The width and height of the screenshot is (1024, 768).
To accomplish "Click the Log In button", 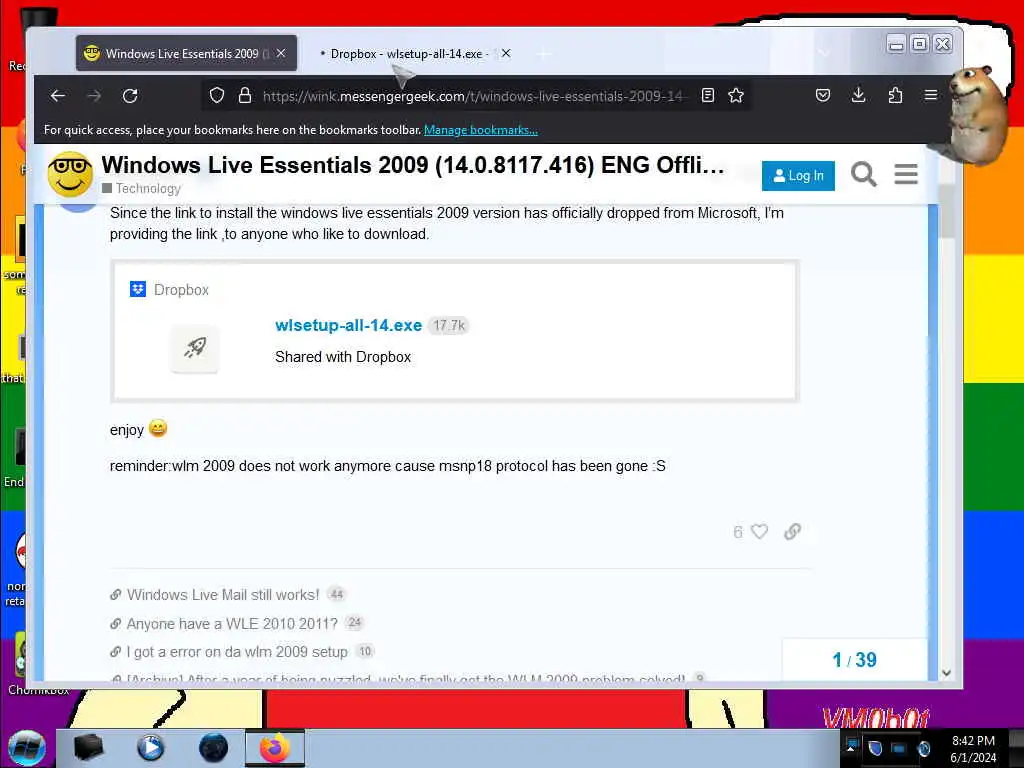I will click(x=798, y=176).
